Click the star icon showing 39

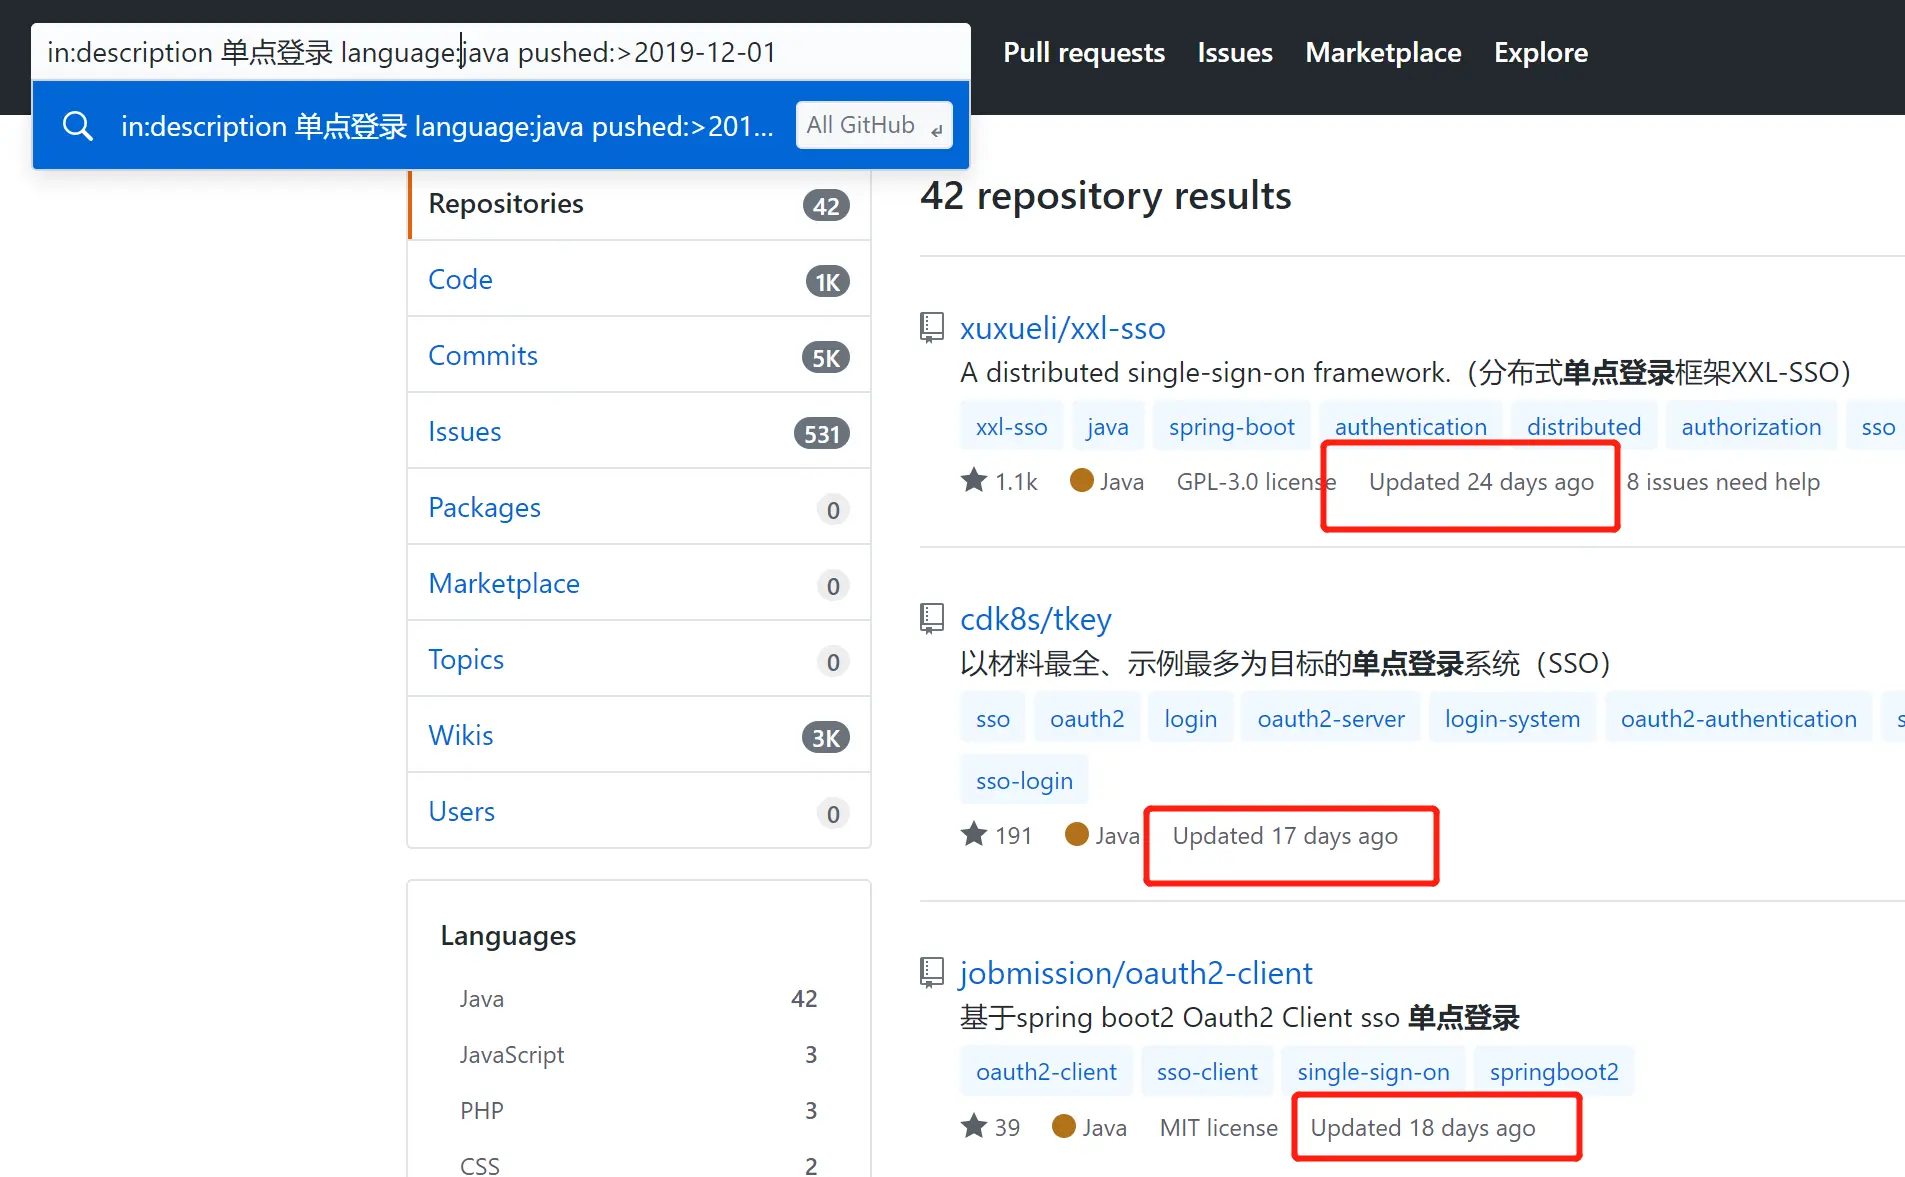(974, 1127)
